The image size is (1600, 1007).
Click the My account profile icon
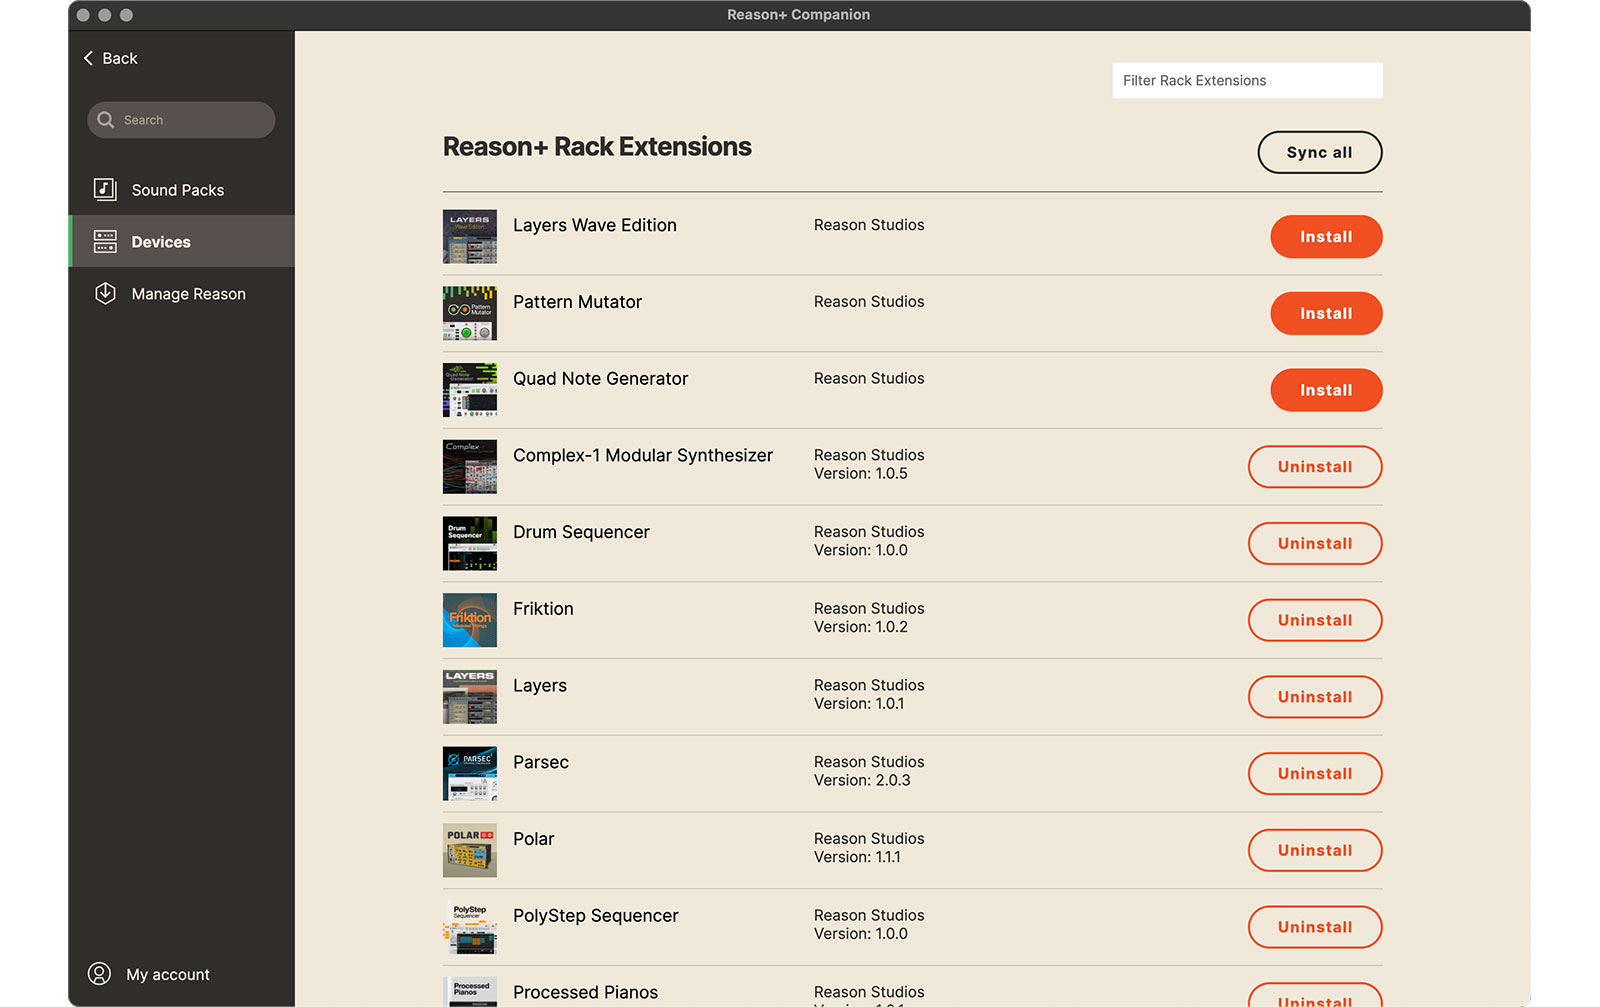(99, 973)
